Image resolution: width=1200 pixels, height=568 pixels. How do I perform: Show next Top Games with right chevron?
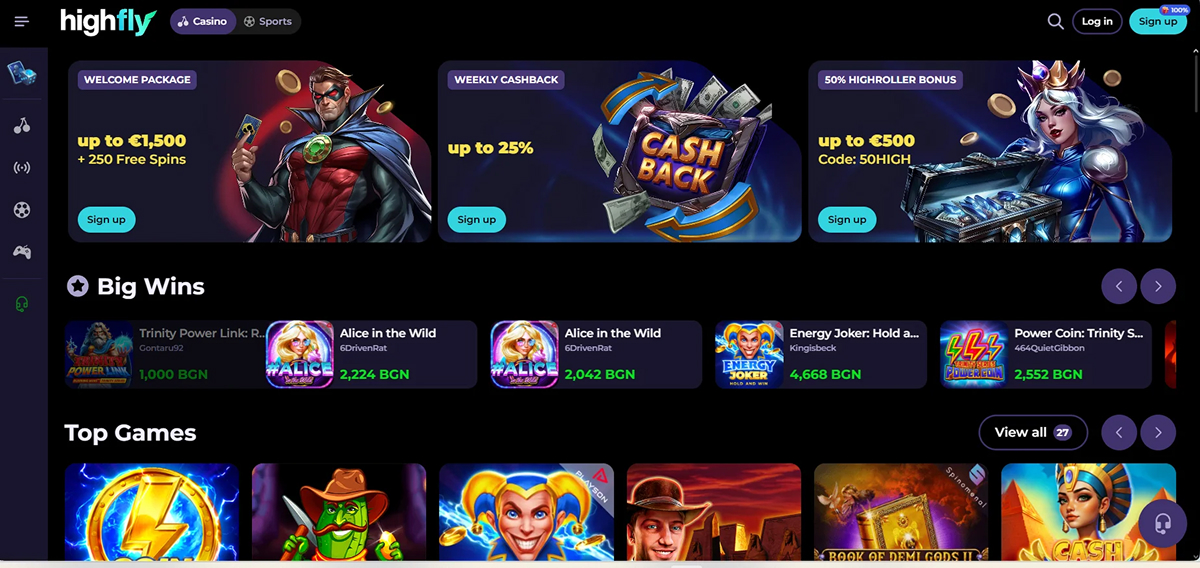pyautogui.click(x=1158, y=432)
